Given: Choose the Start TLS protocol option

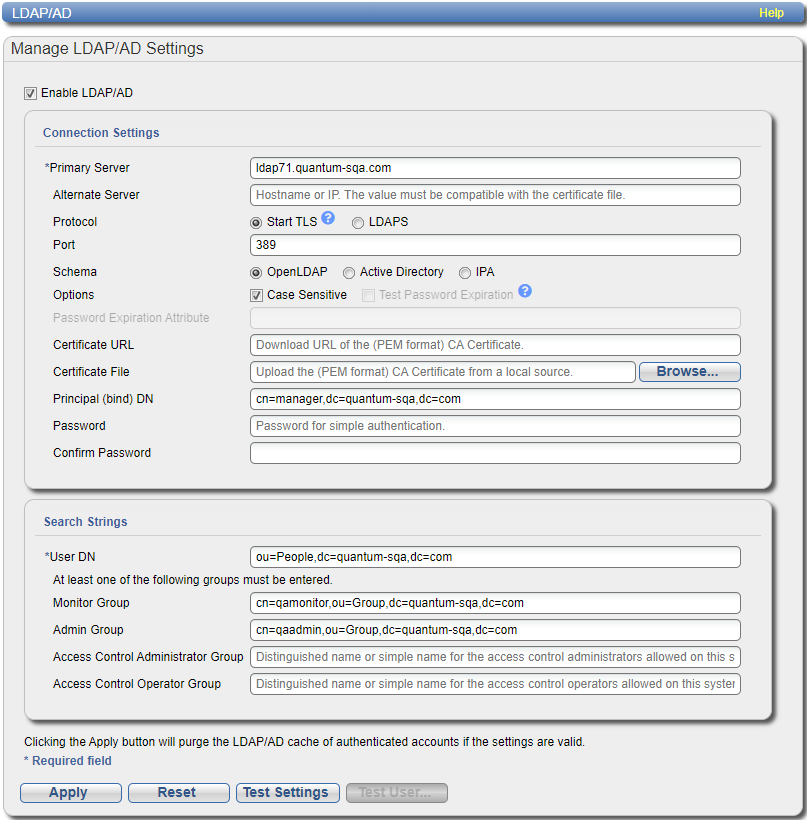Looking at the screenshot, I should pyautogui.click(x=257, y=222).
